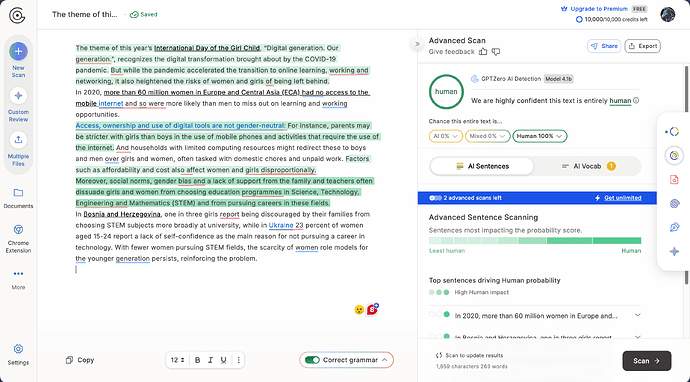Click the Copy icon below the editor
This screenshot has height=382, width=690.
[x=69, y=360]
